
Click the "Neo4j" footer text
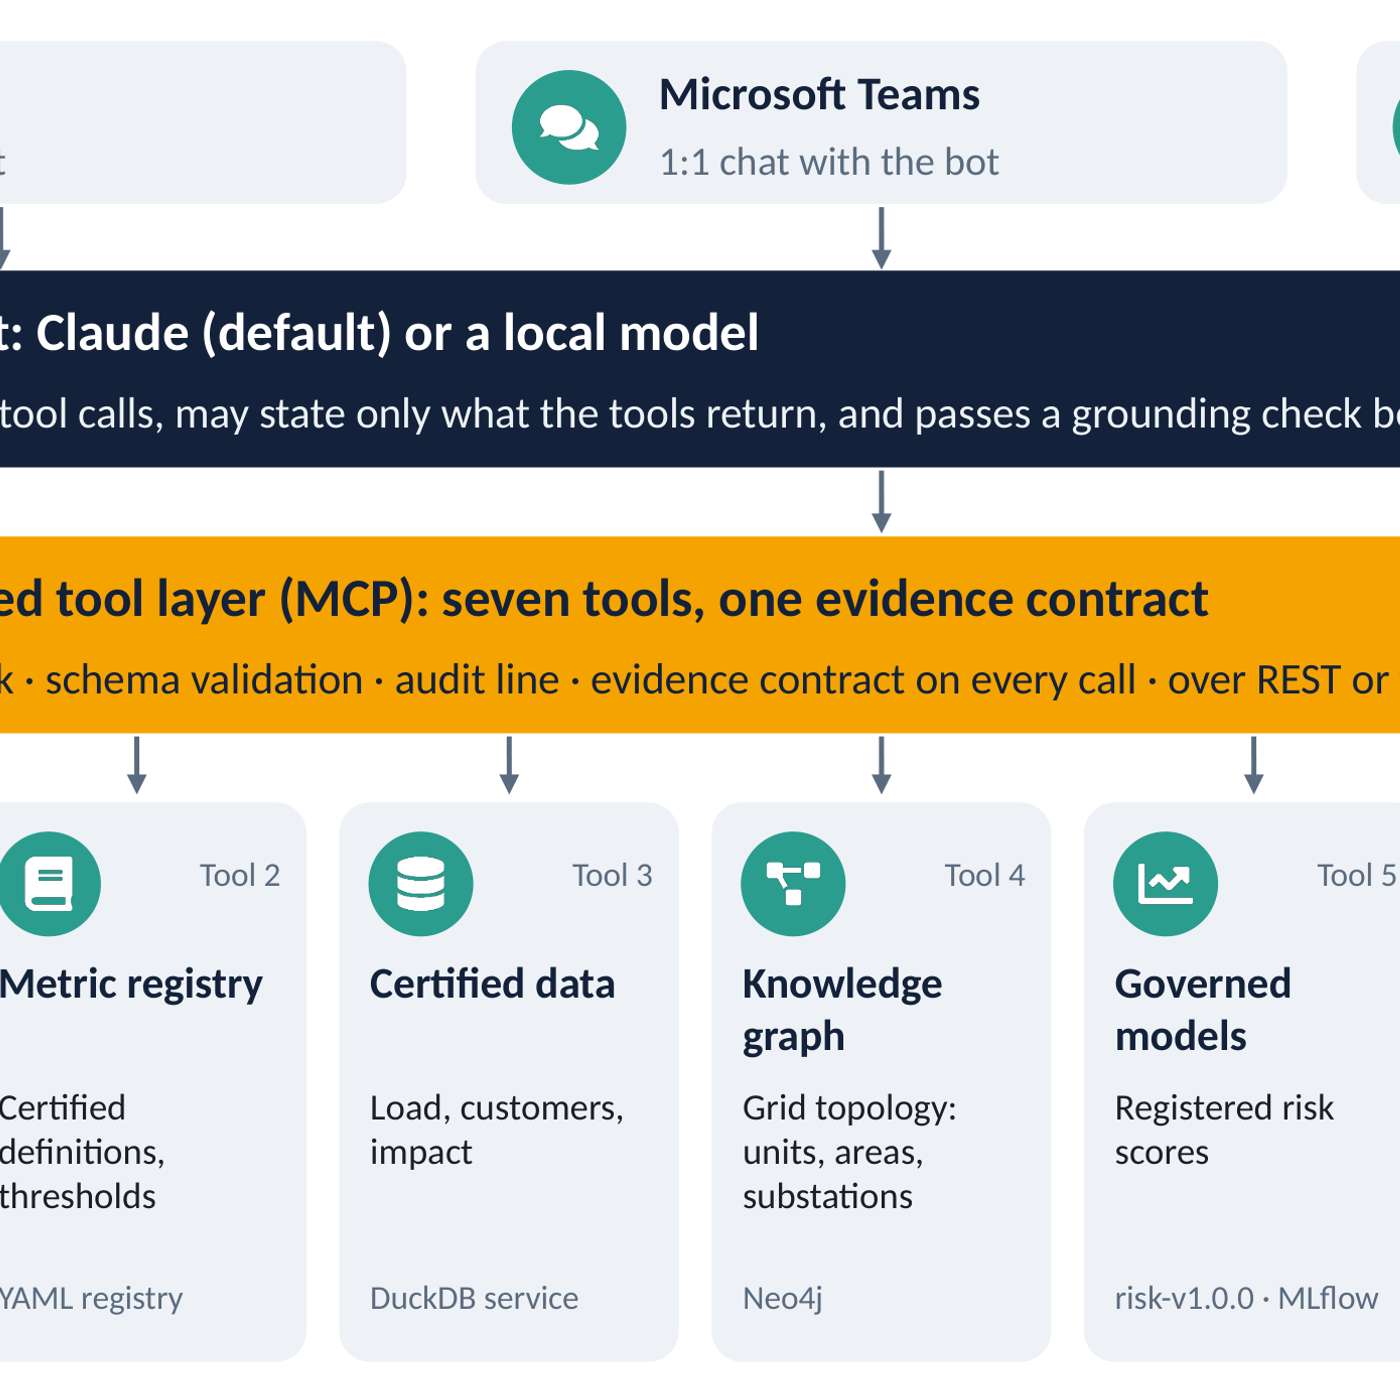pos(782,1298)
